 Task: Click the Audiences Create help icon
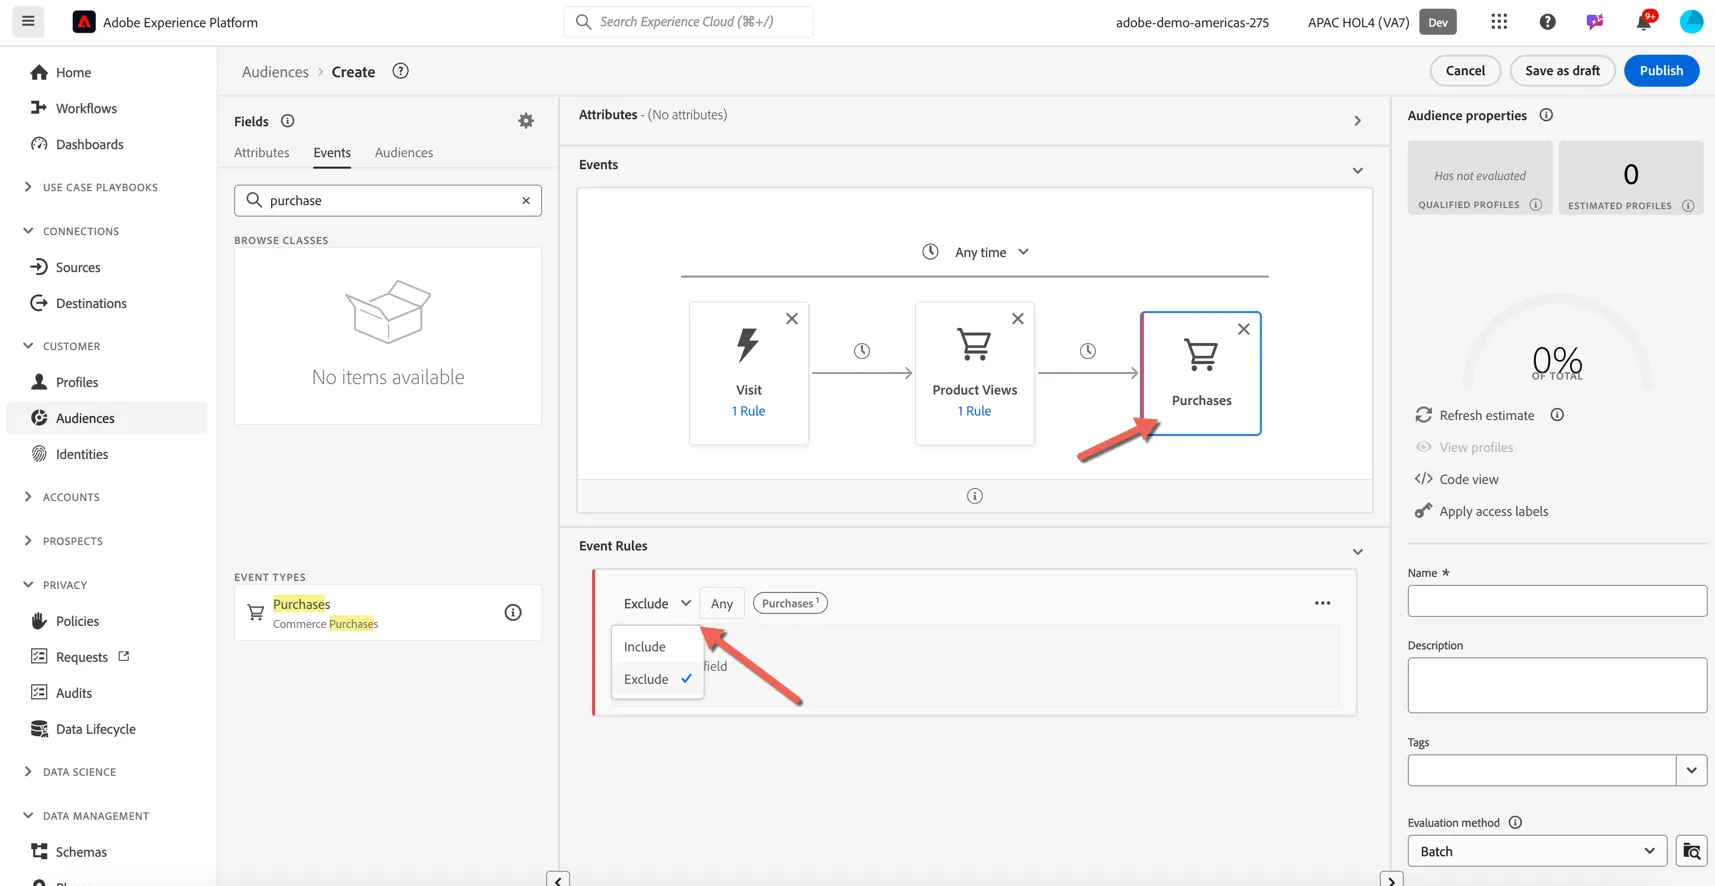tap(400, 71)
